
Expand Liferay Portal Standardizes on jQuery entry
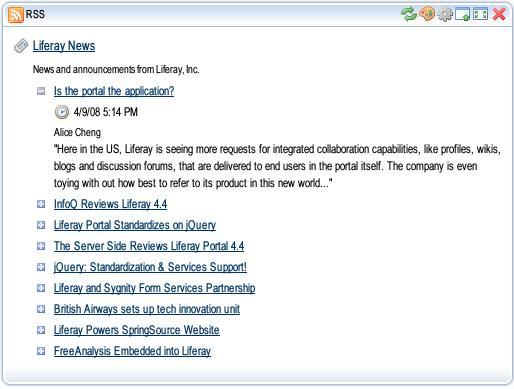click(41, 225)
